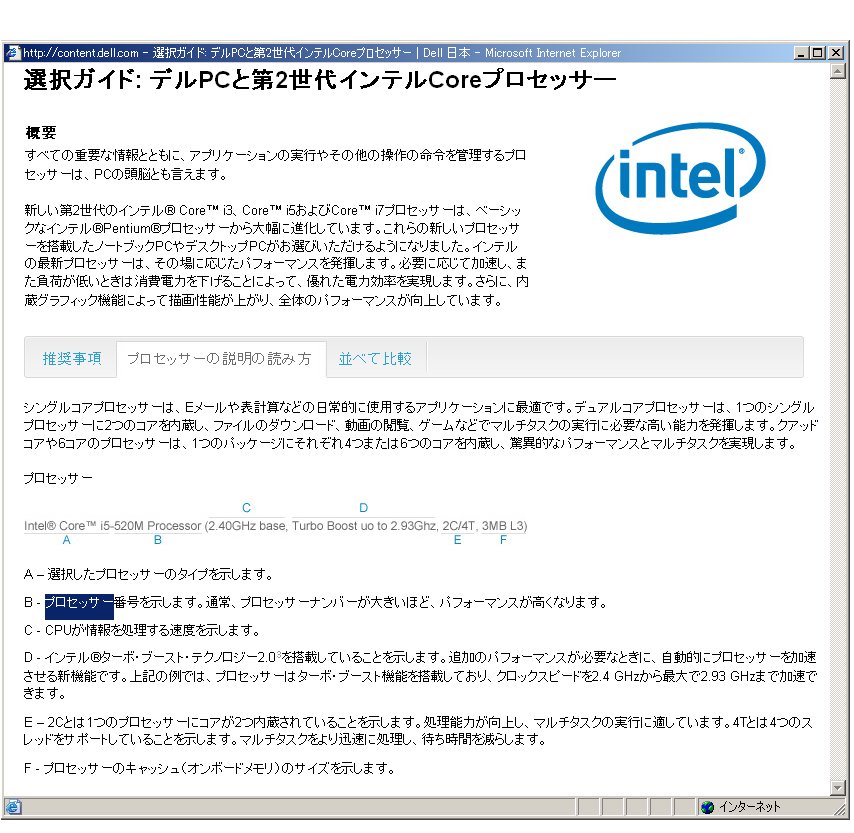Click the highlighted プロセッサー text selection
This screenshot has width=854, height=833.
78,602
